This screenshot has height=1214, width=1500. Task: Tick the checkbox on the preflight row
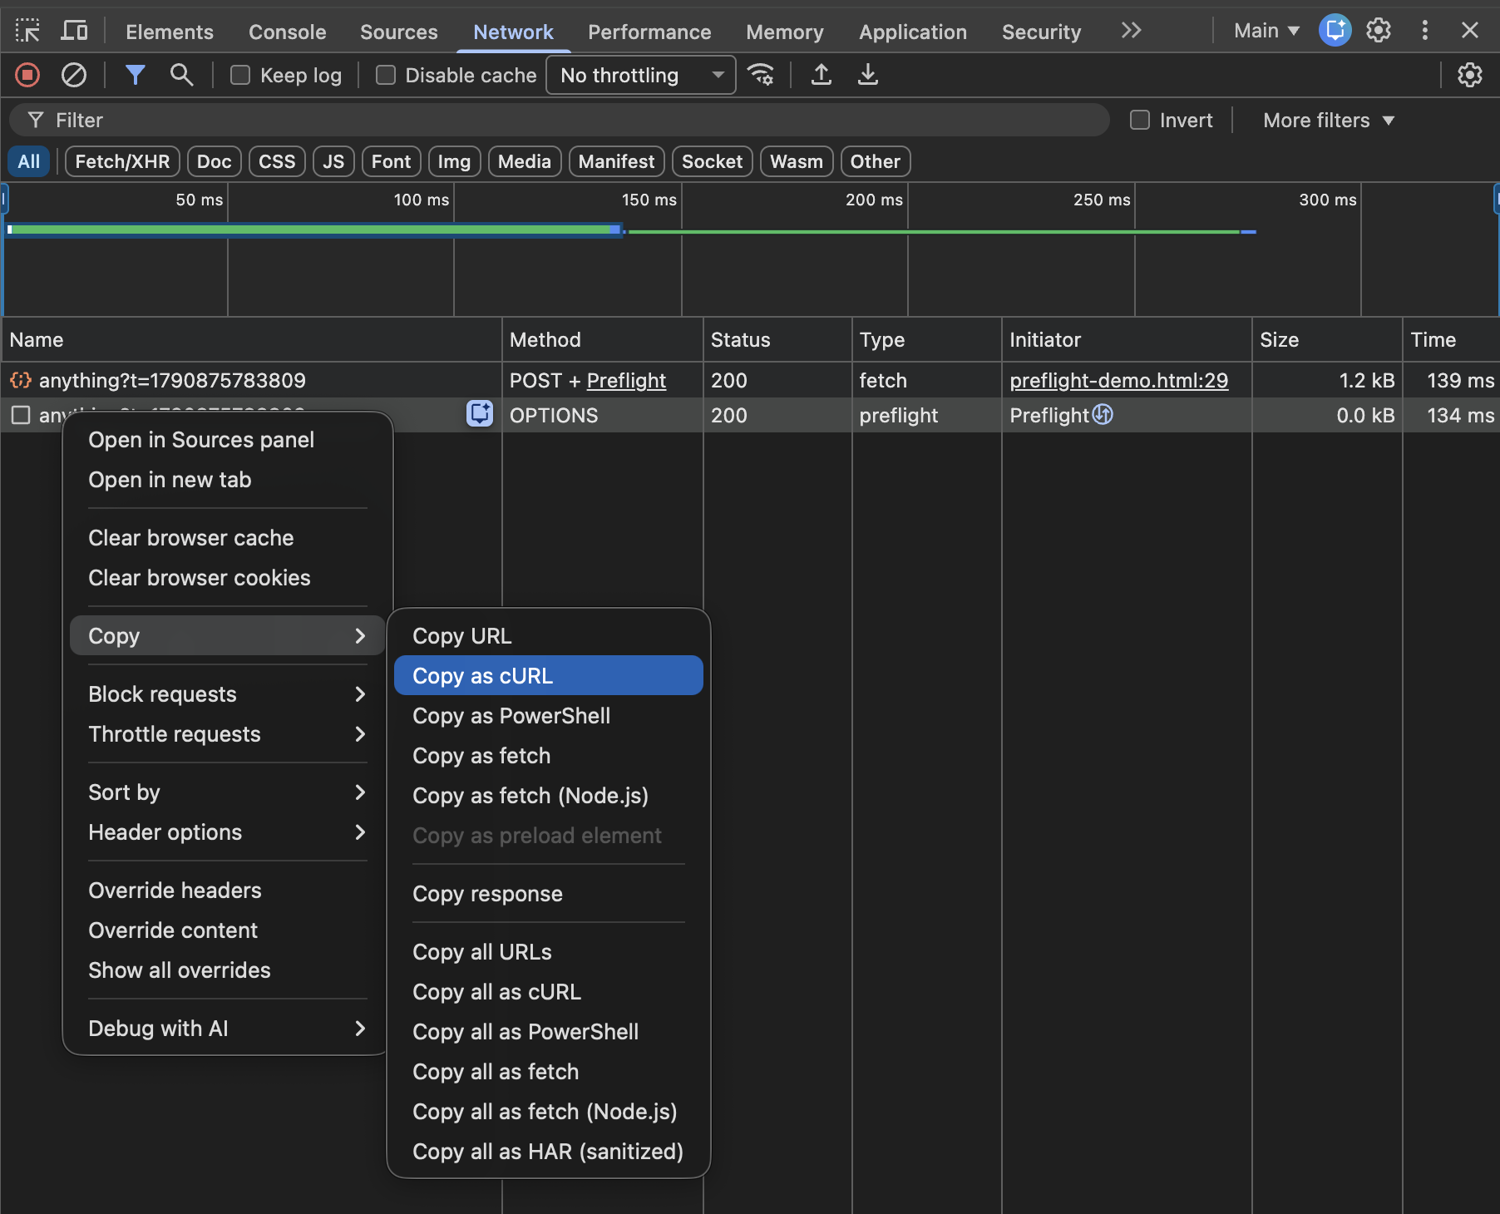pyautogui.click(x=21, y=415)
